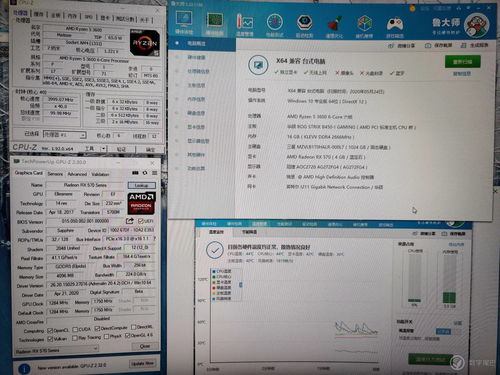Open the GPU-Z hamburger menu icon
Viewport: 500px width, 375px height.
[x=154, y=173]
